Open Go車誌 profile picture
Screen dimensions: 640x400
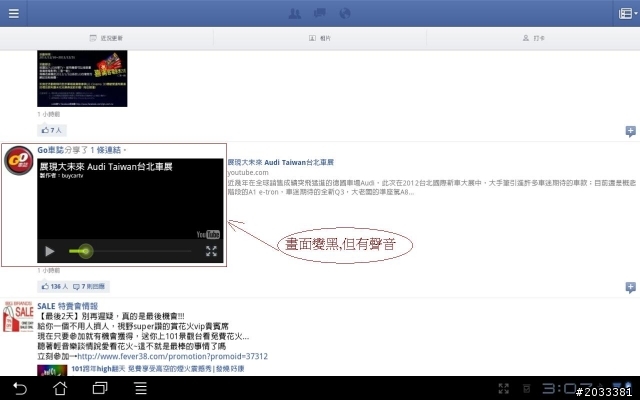(18, 160)
